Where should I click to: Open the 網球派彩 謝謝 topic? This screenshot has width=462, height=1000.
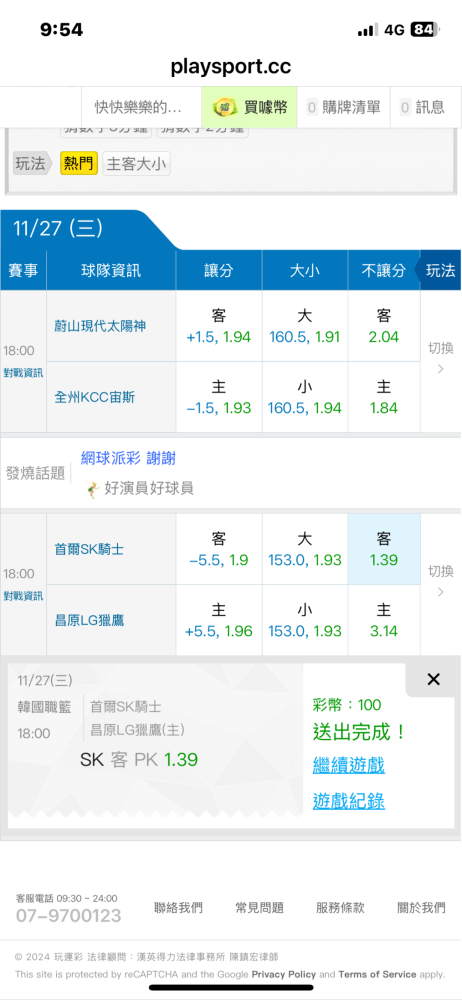(x=128, y=458)
